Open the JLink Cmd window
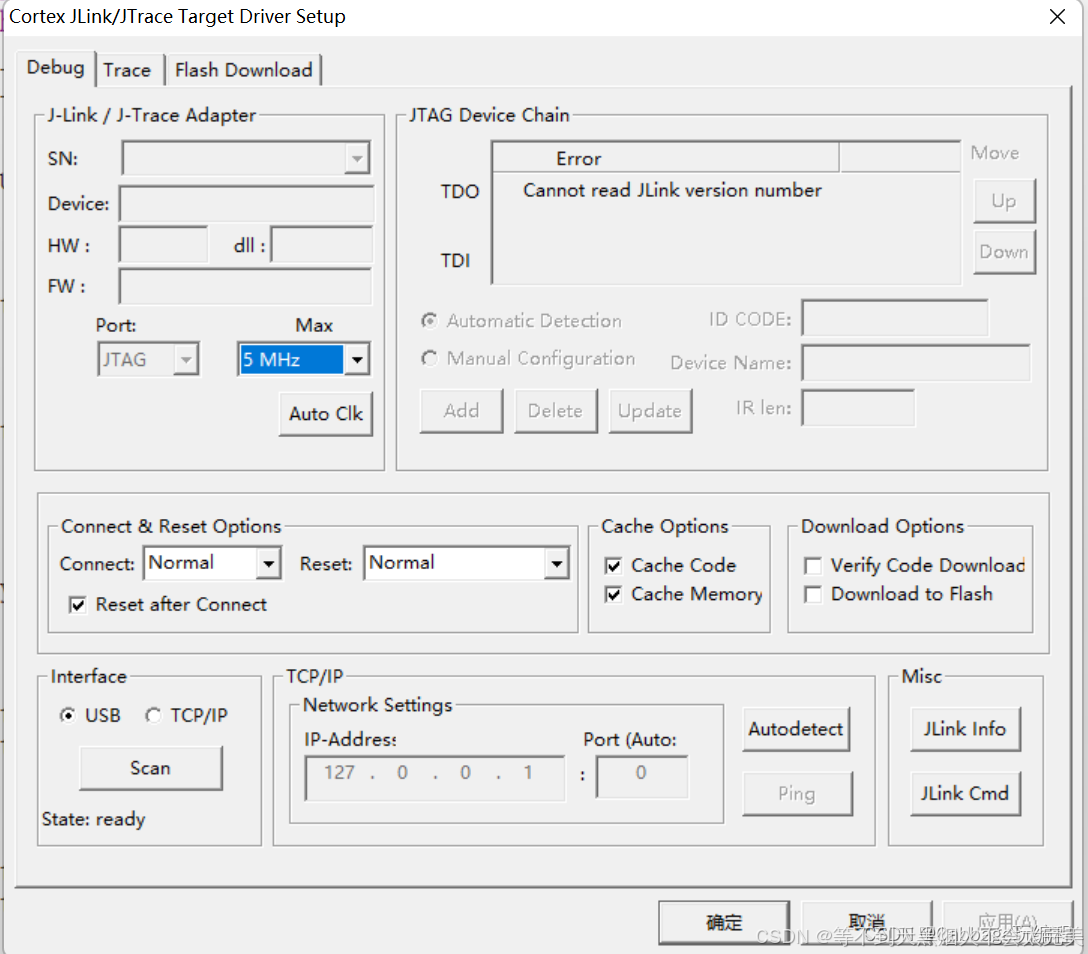The width and height of the screenshot is (1088, 954). [965, 793]
